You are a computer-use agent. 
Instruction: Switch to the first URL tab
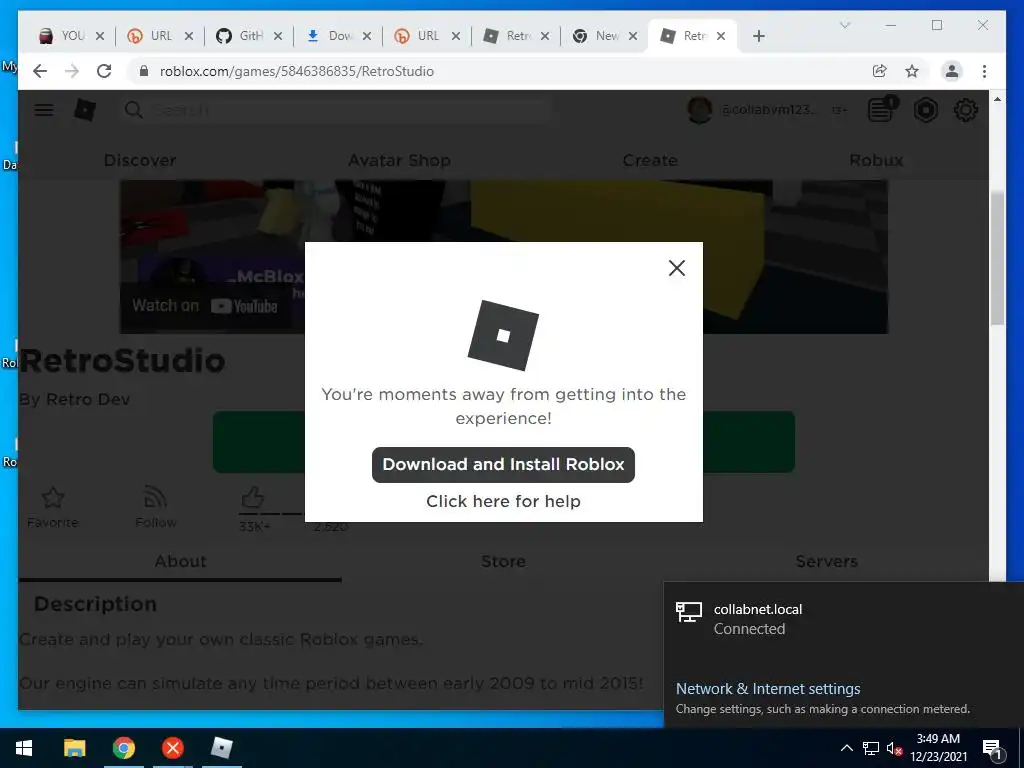coord(152,36)
